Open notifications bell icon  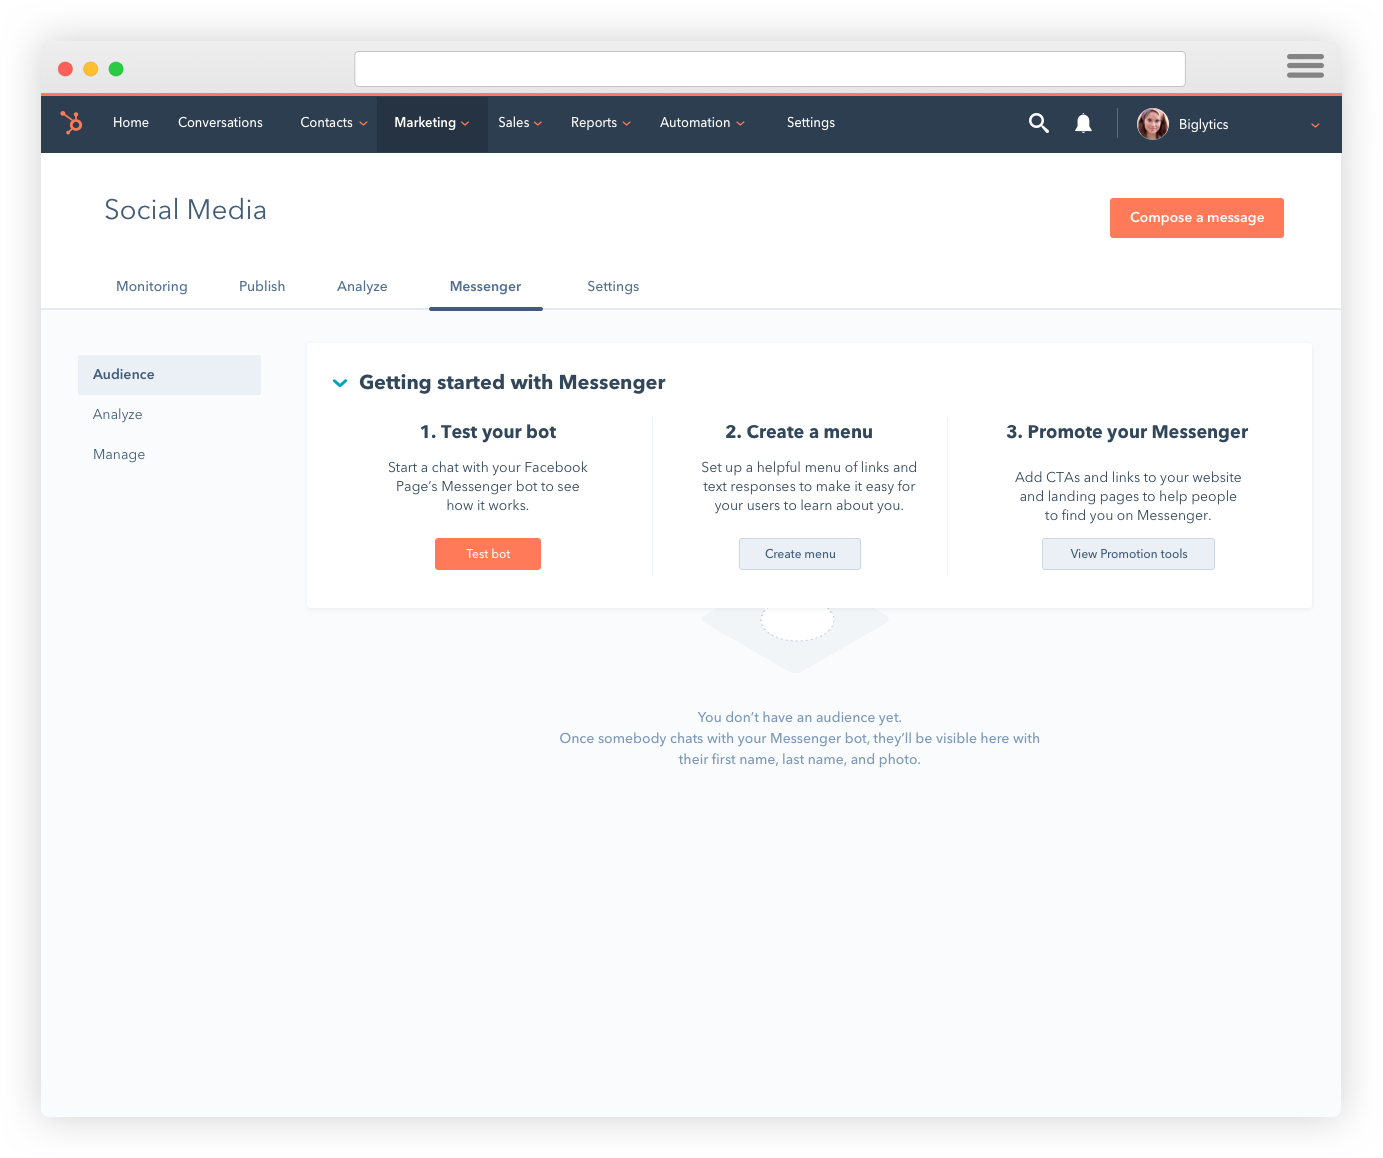point(1083,123)
